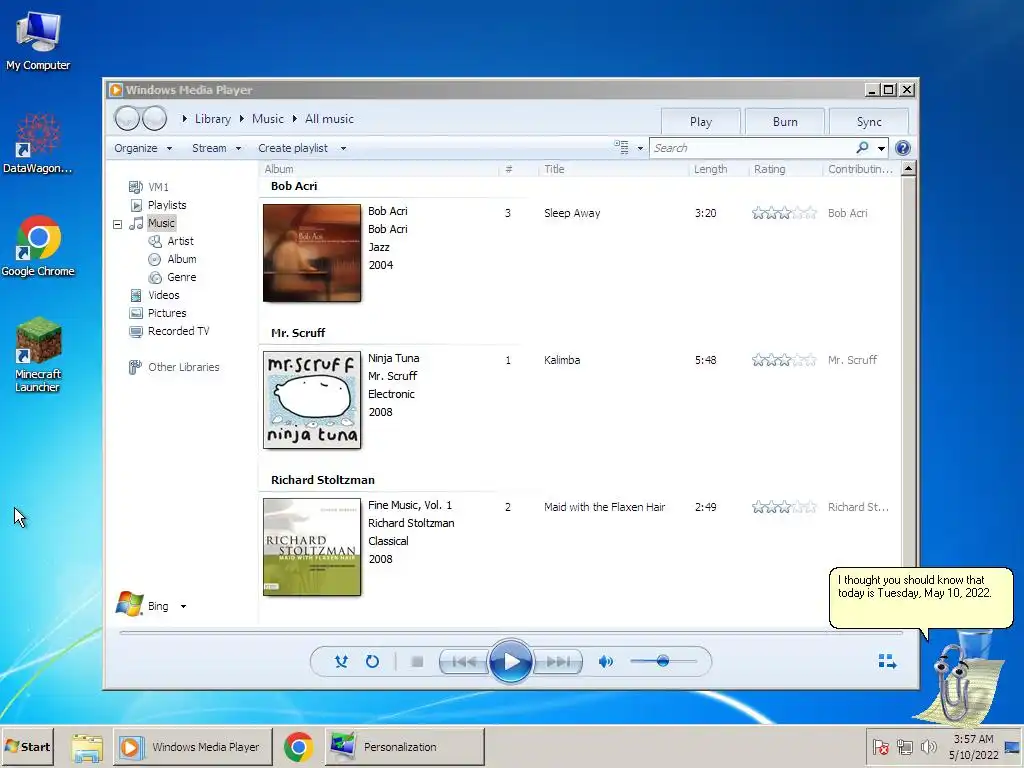Open the Play tab
The height and width of the screenshot is (768, 1024).
700,121
